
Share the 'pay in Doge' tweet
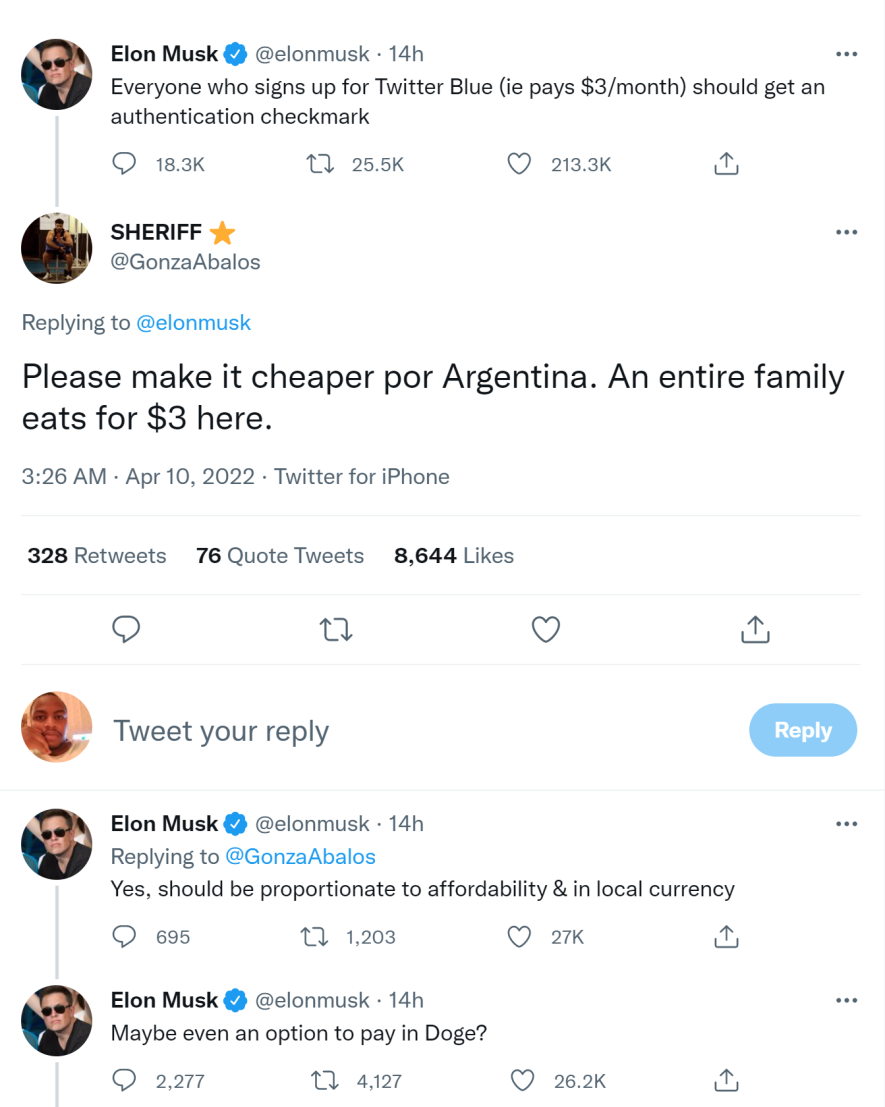coord(726,1080)
